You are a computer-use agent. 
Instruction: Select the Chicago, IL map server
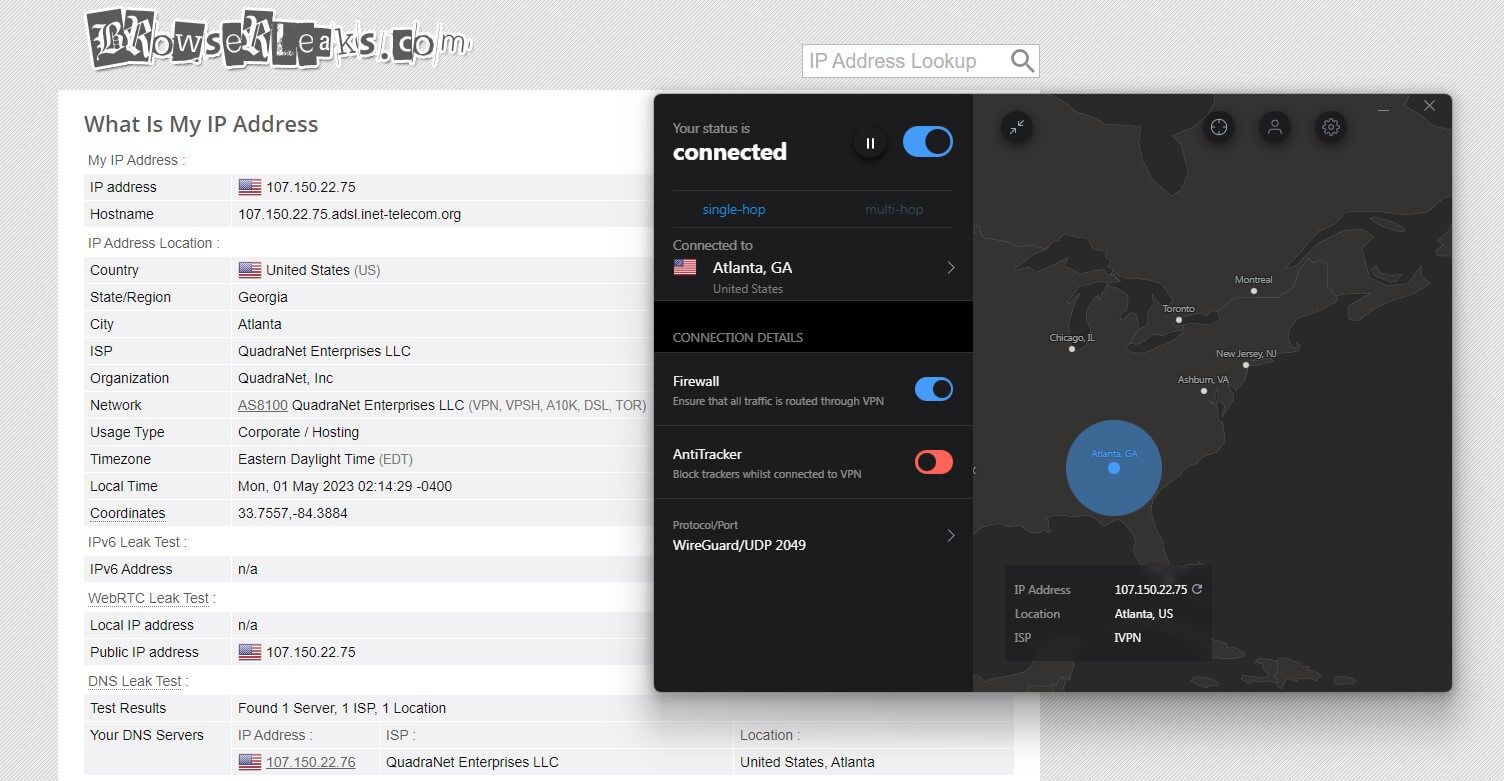pos(1072,349)
